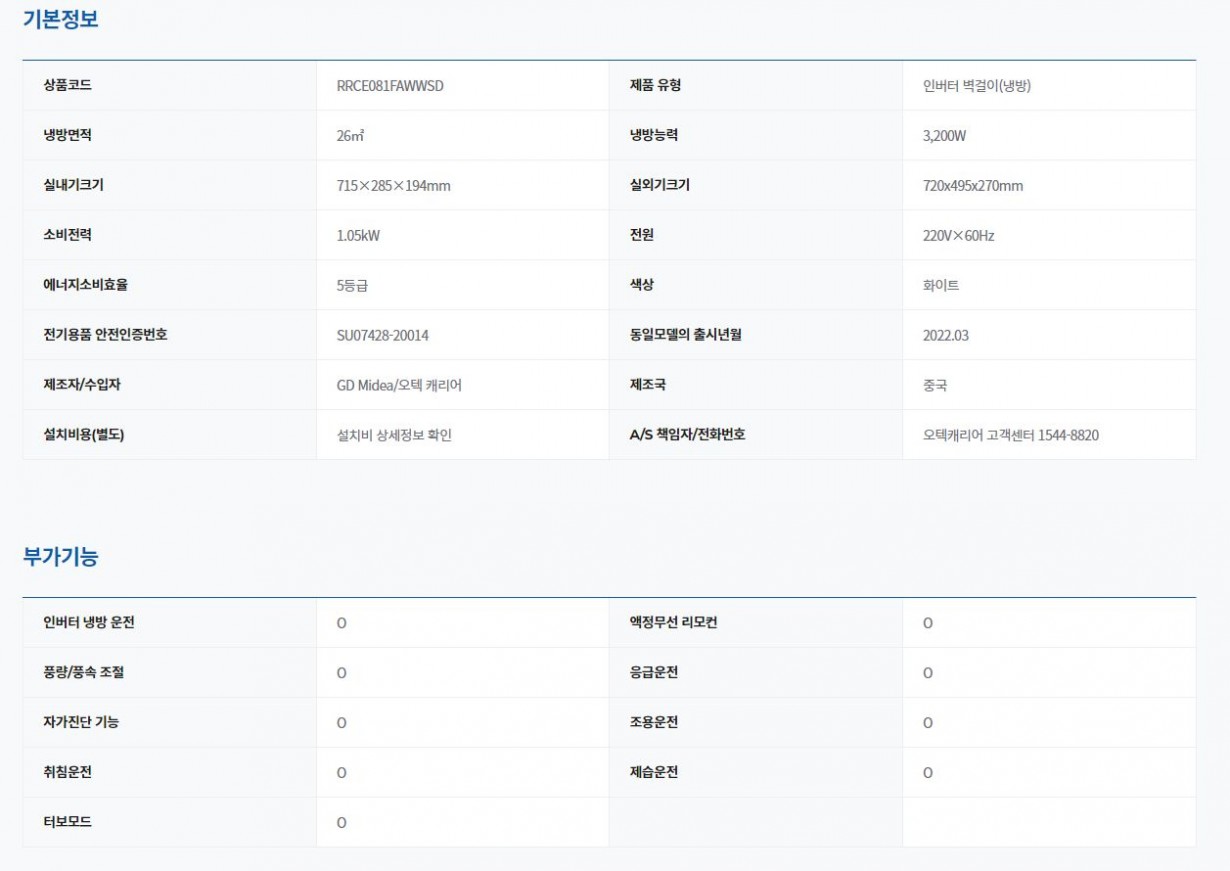Click the 자가진단 기능 feature label

click(81, 722)
